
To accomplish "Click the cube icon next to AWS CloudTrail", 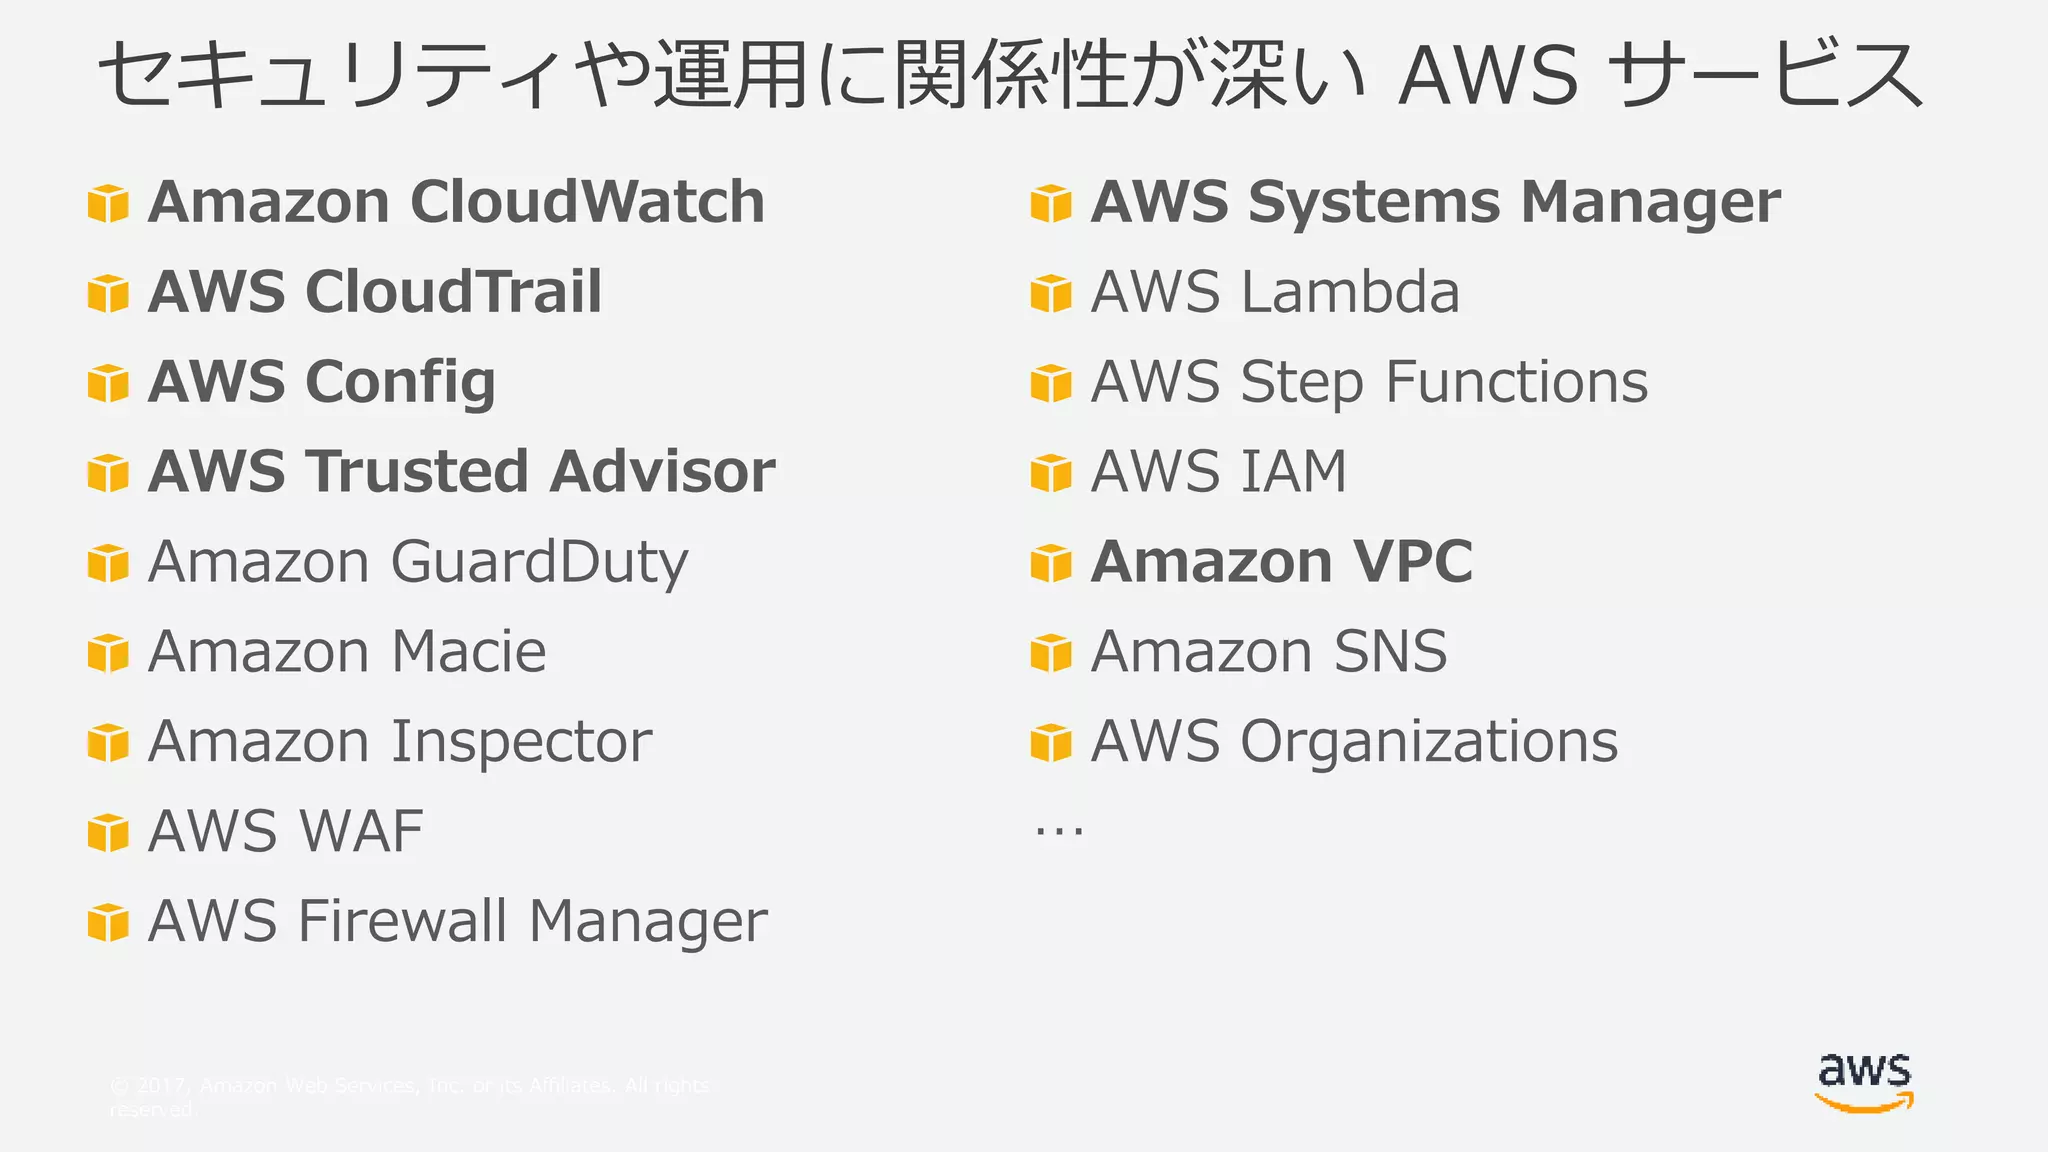I will (108, 293).
